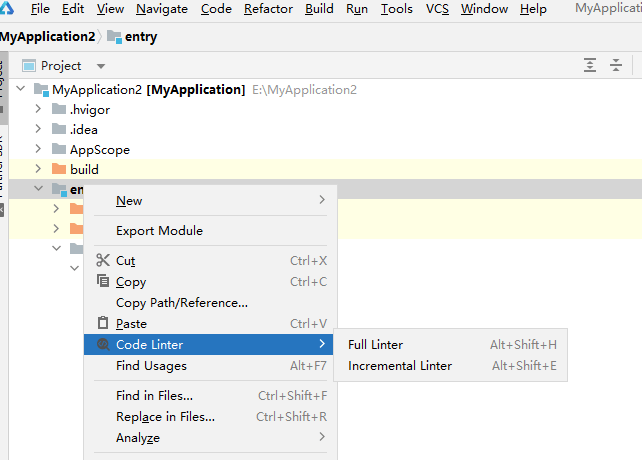
Task: Click MyApplication2 in the breadcrumb bar
Action: (47, 36)
